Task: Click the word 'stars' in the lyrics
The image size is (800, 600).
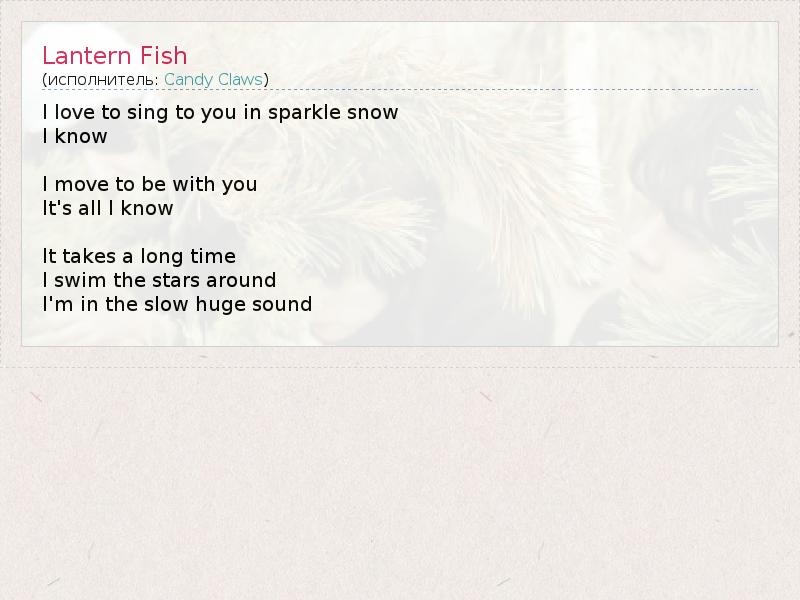Action: 176,281
